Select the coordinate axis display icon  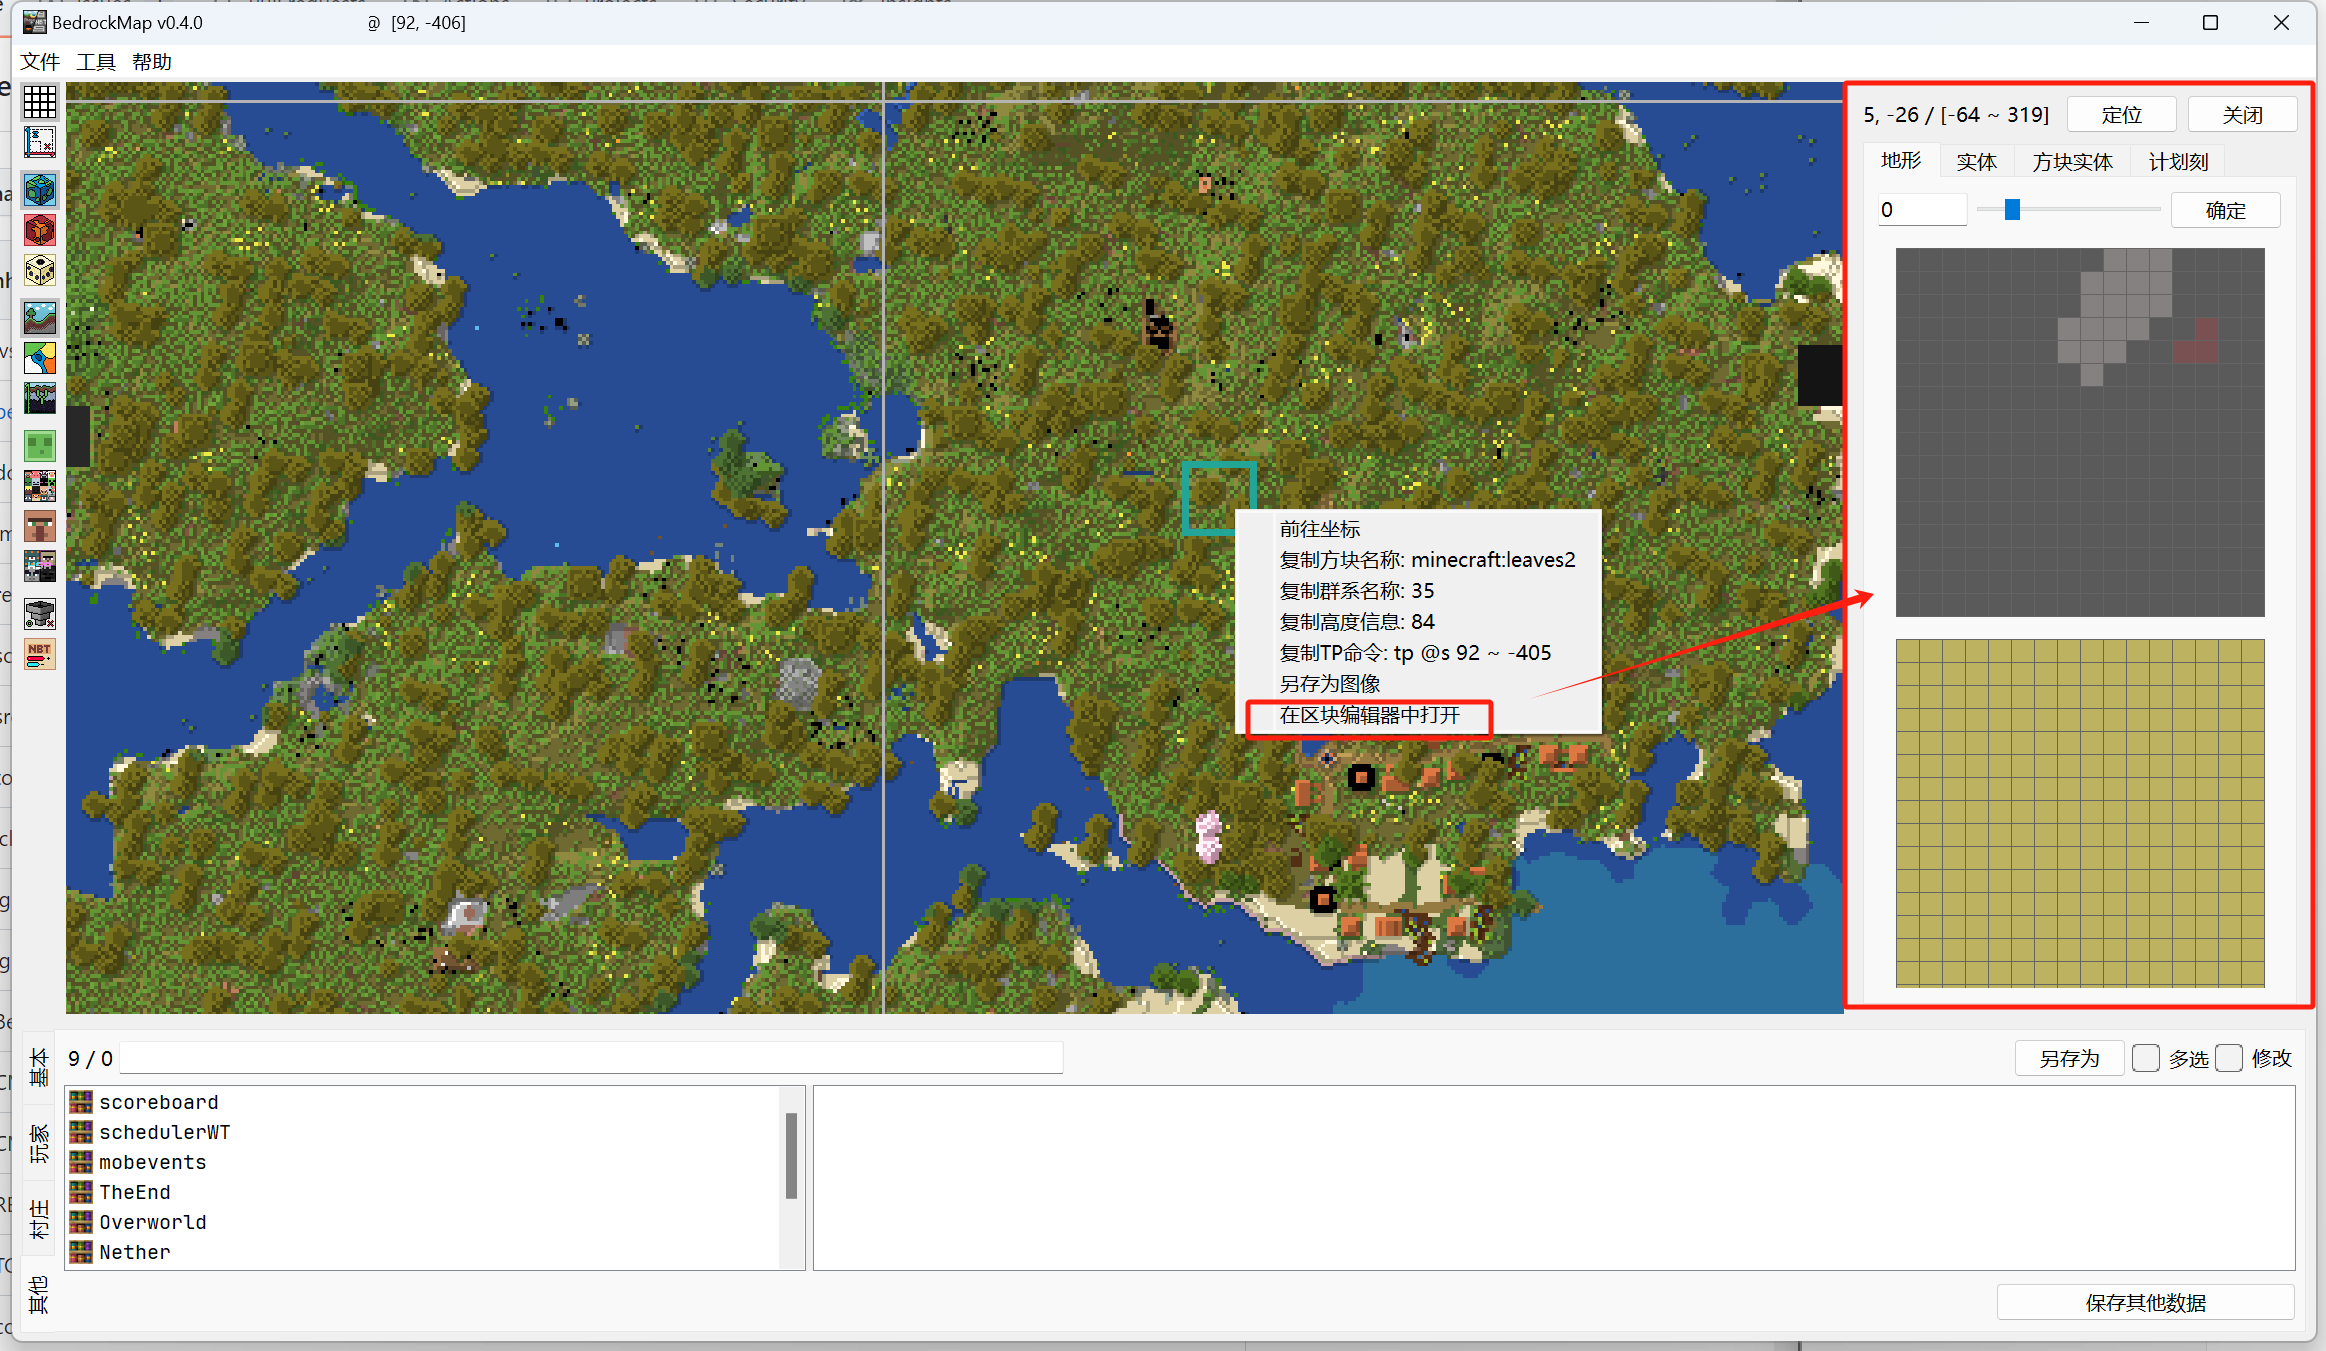pos(40,142)
